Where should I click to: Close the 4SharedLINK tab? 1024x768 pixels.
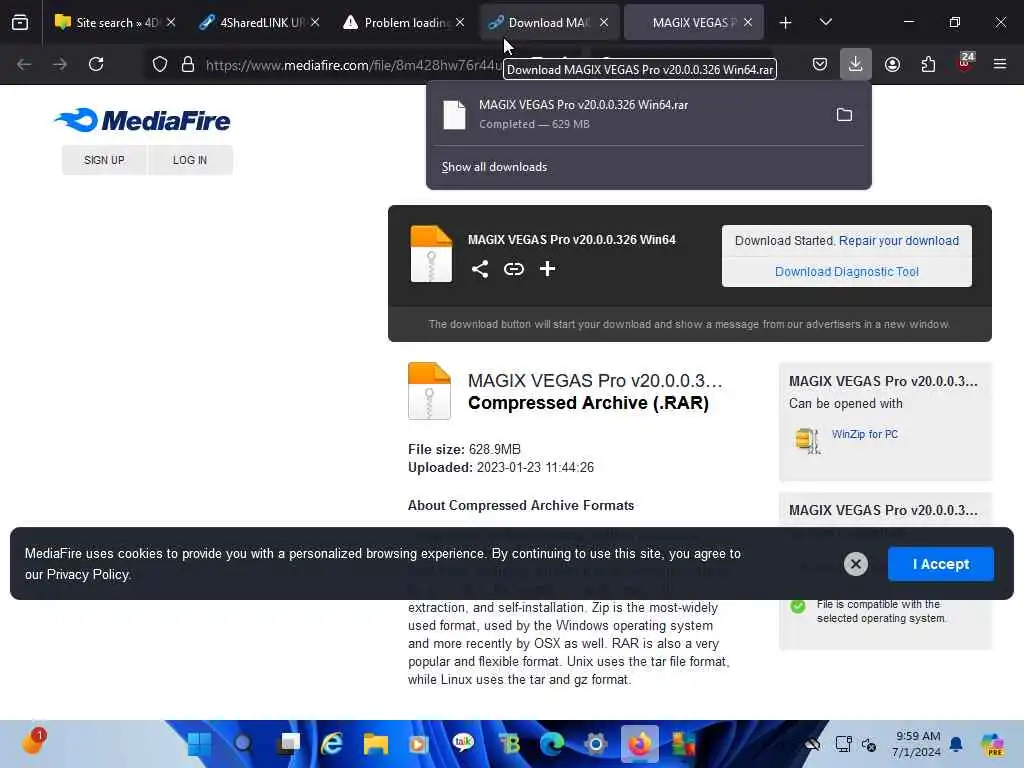(315, 23)
